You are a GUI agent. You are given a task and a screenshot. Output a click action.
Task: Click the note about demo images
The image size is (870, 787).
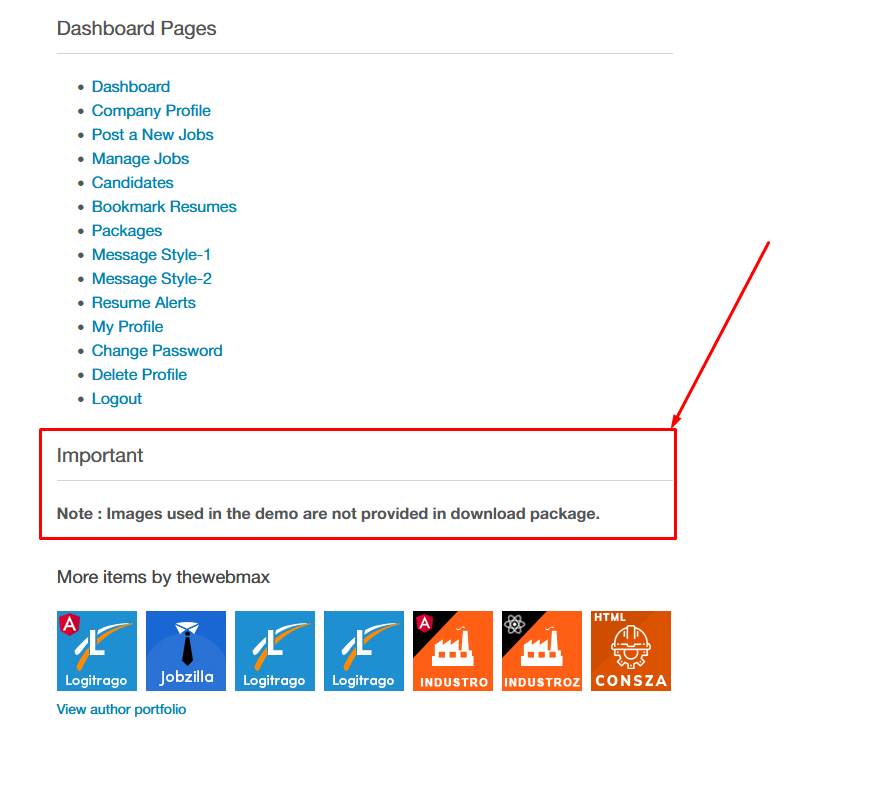point(328,513)
